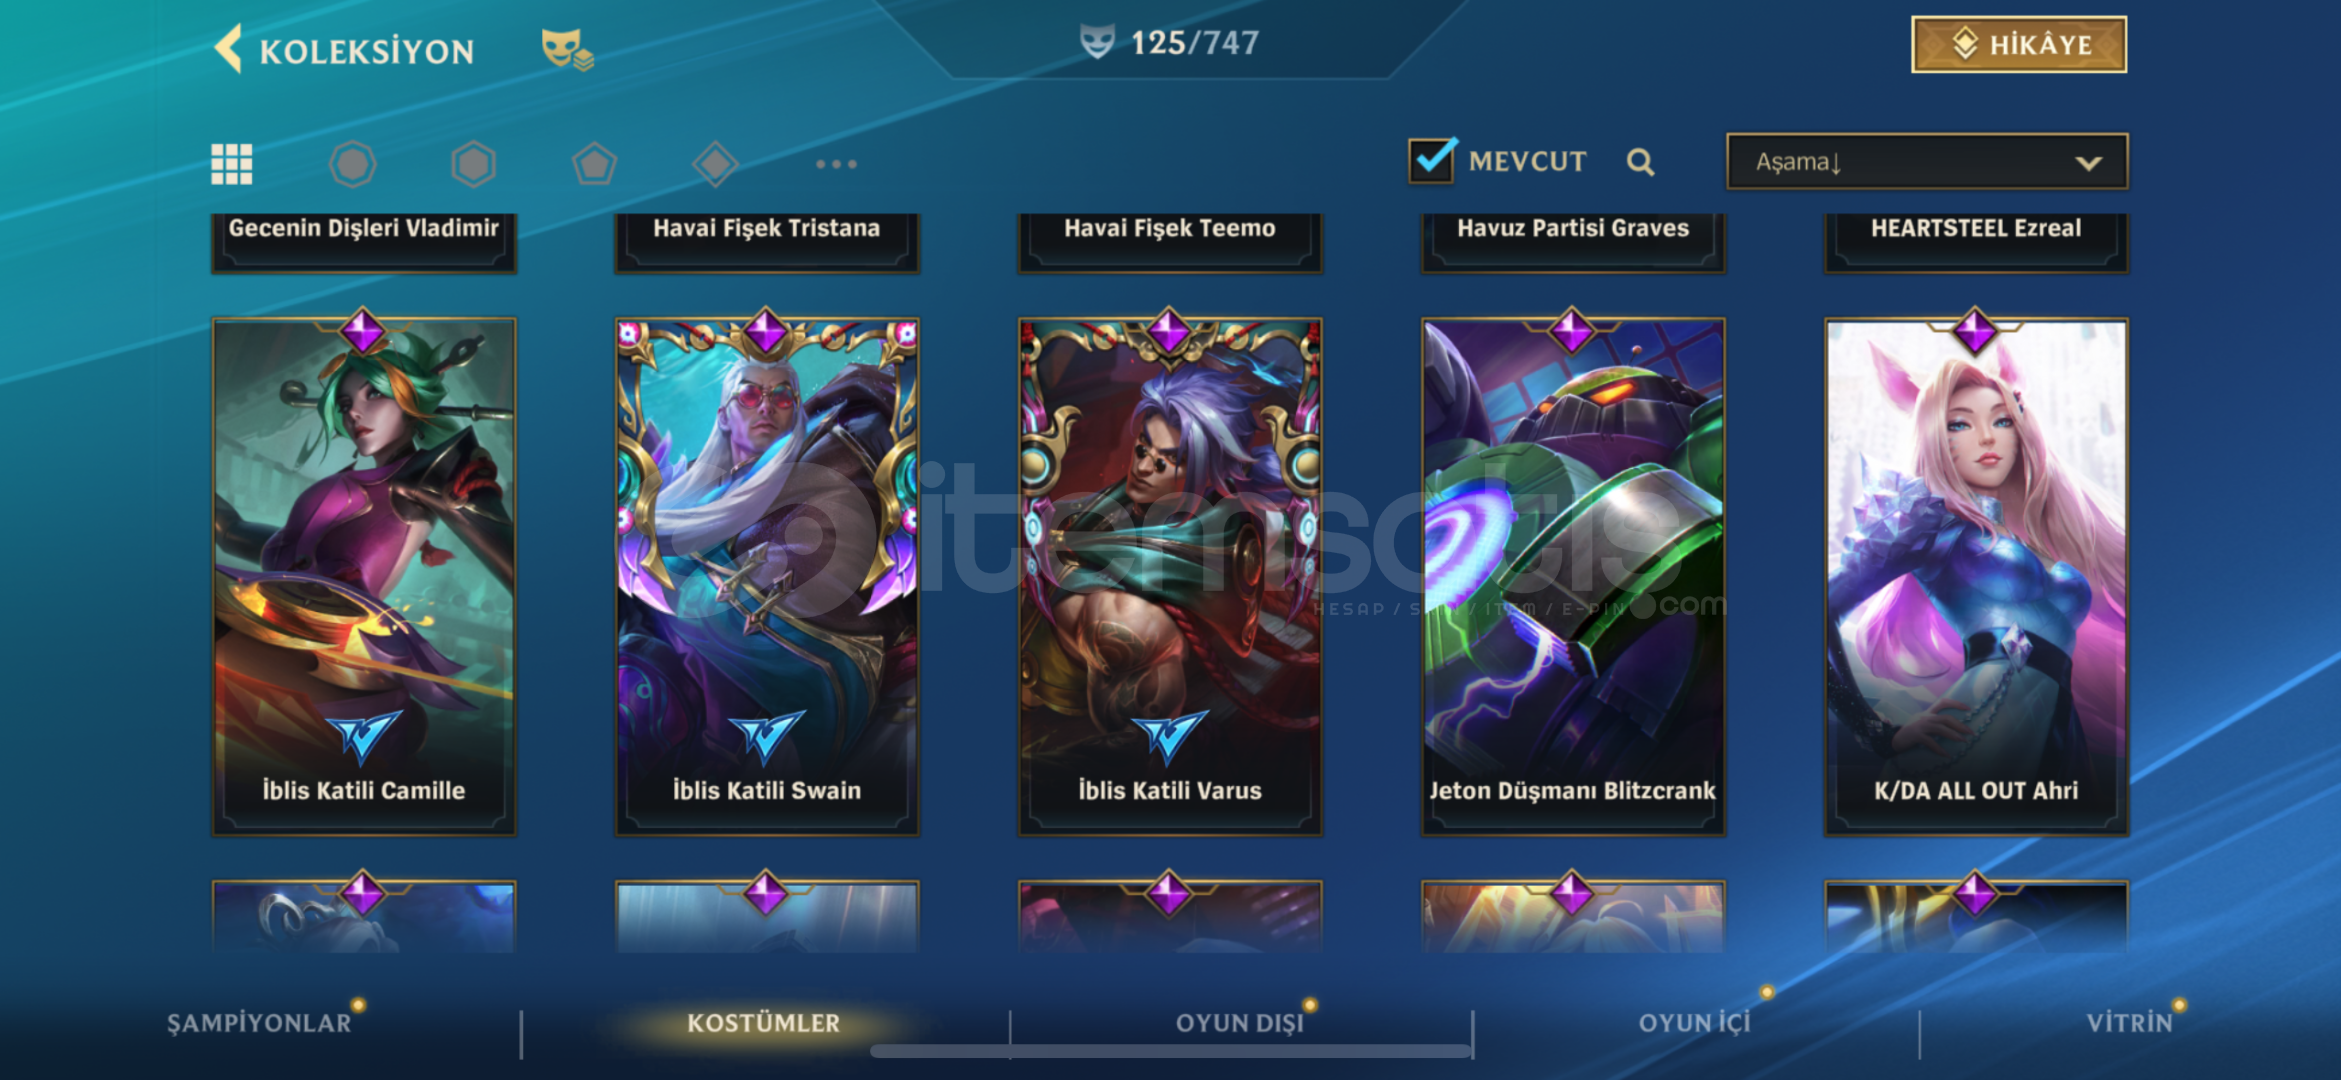Image resolution: width=2341 pixels, height=1080 pixels.
Task: Select the İblis Katili Camille skin card
Action: [364, 575]
